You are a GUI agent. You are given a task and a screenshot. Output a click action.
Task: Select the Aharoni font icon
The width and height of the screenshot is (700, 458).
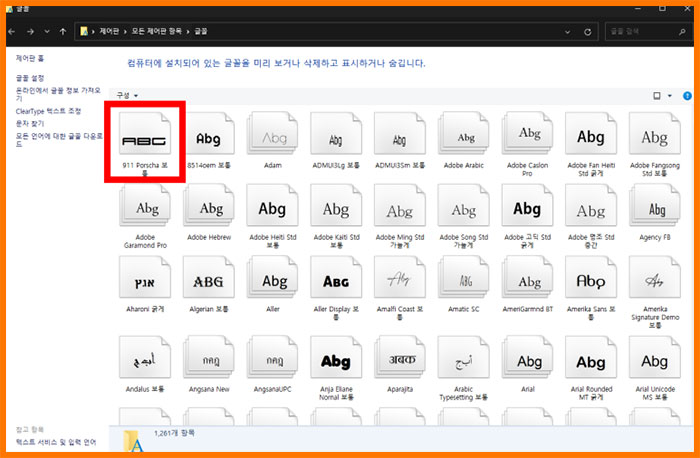[145, 278]
